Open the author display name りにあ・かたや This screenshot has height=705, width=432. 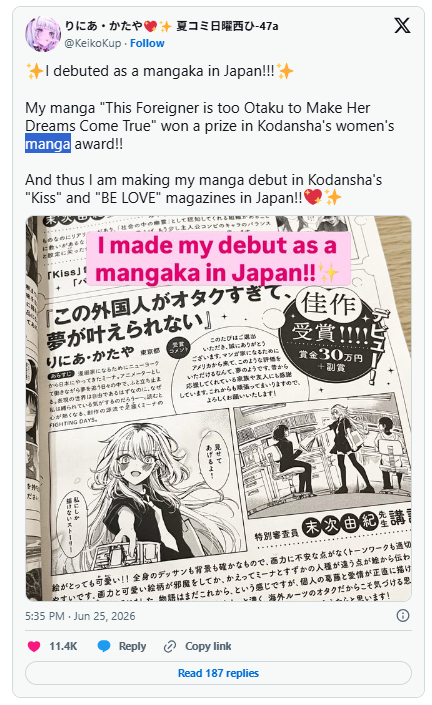pos(104,26)
